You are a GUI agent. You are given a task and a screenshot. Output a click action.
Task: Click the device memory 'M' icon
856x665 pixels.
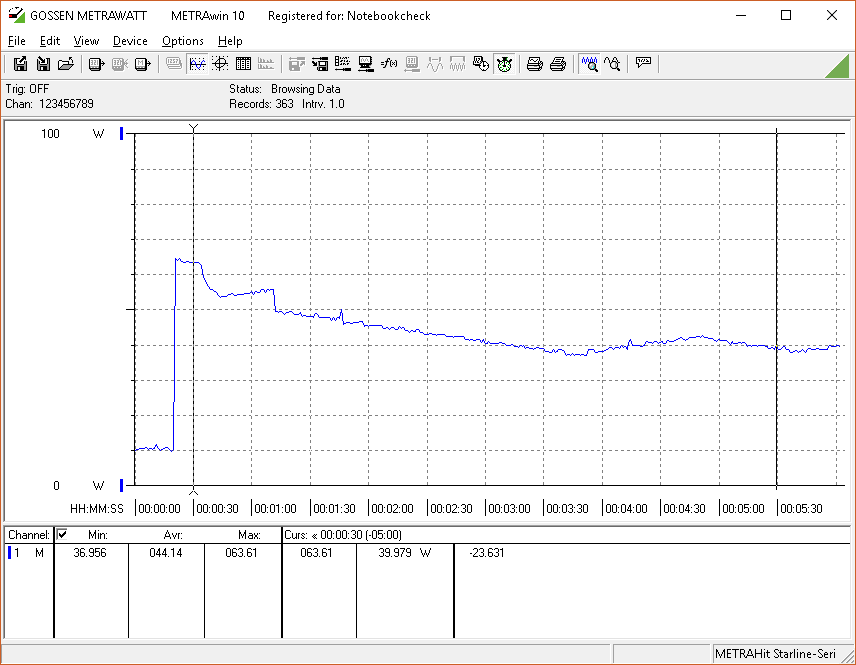tap(142, 64)
